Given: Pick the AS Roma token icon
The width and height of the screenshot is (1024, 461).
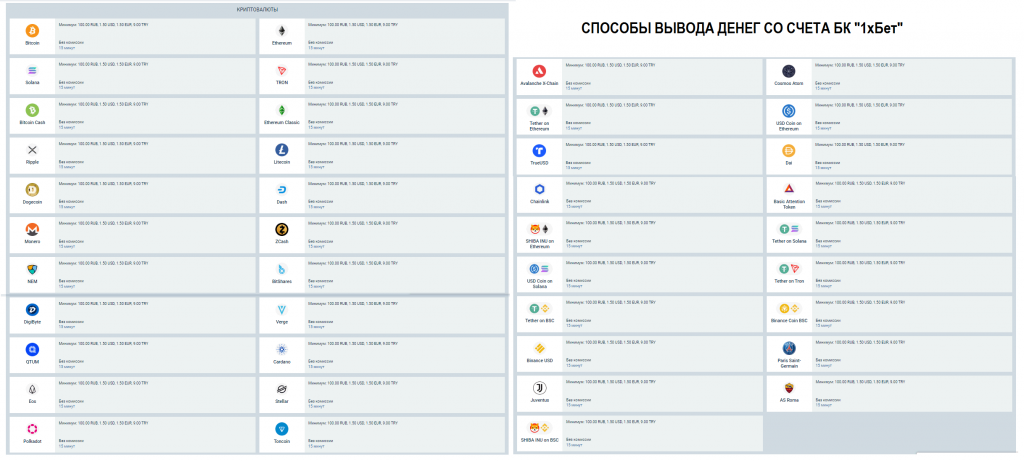Looking at the screenshot, I should (x=789, y=386).
